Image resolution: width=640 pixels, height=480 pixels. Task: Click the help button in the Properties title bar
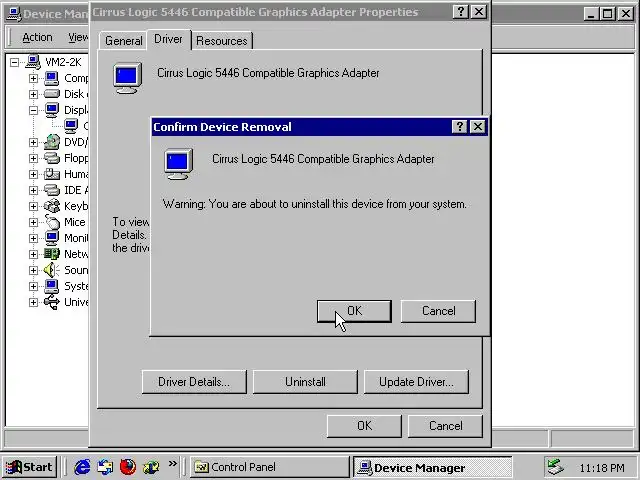[x=461, y=12]
